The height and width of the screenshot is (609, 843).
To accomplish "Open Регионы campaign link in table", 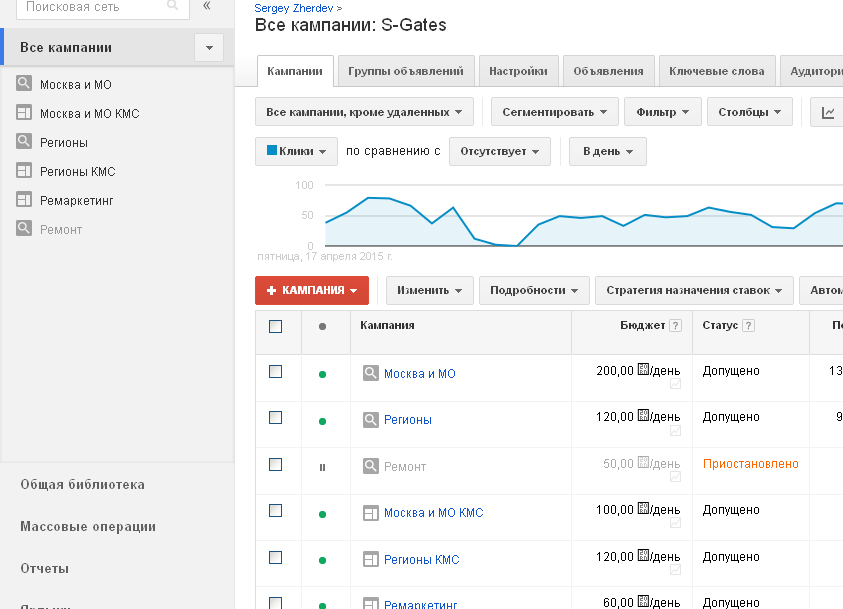I will pyautogui.click(x=408, y=420).
